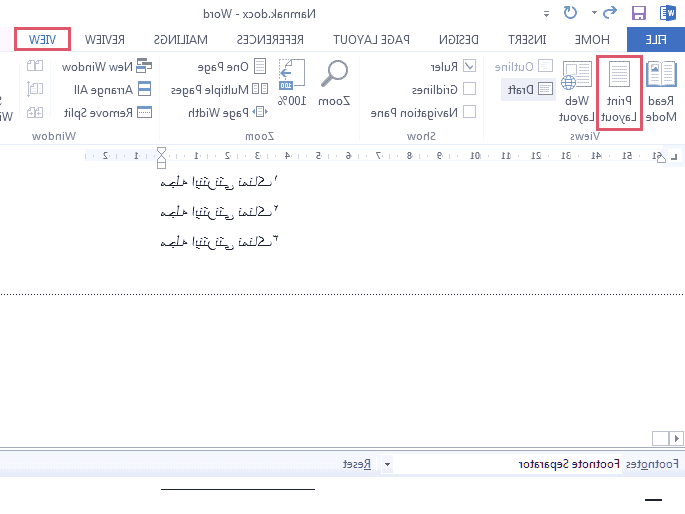
Task: Open the FILE tab
Action: click(x=655, y=39)
